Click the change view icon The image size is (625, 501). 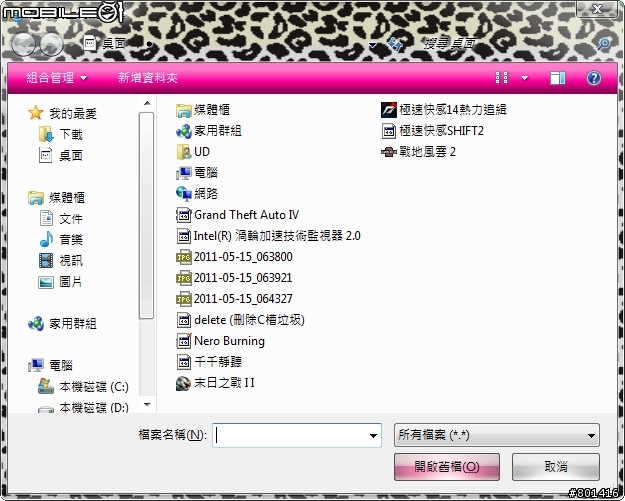tap(502, 78)
